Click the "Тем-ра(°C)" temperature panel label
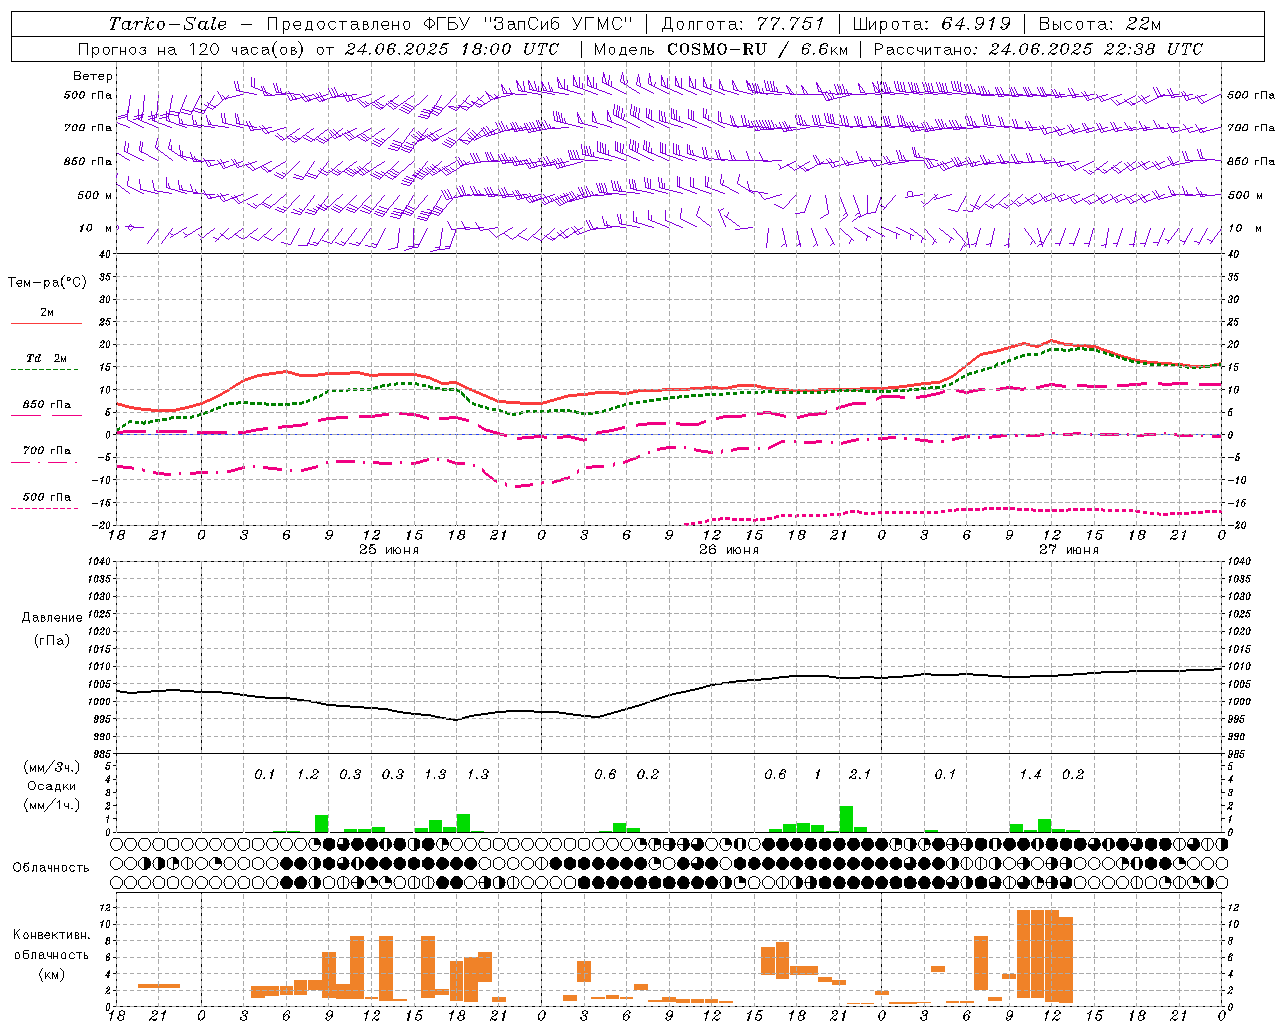Screen dimensions: 1280x1024 [47, 283]
